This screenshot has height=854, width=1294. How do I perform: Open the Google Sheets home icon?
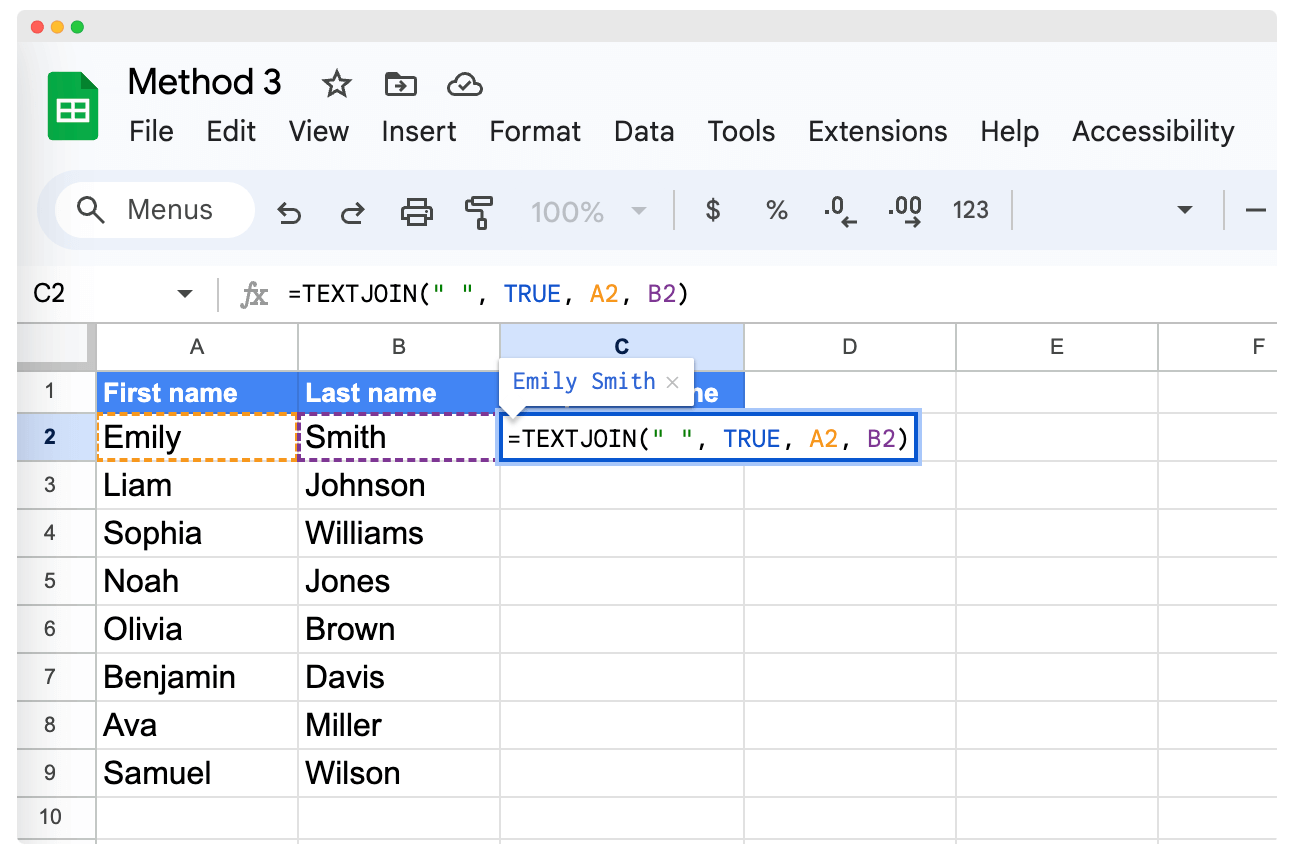[x=73, y=107]
